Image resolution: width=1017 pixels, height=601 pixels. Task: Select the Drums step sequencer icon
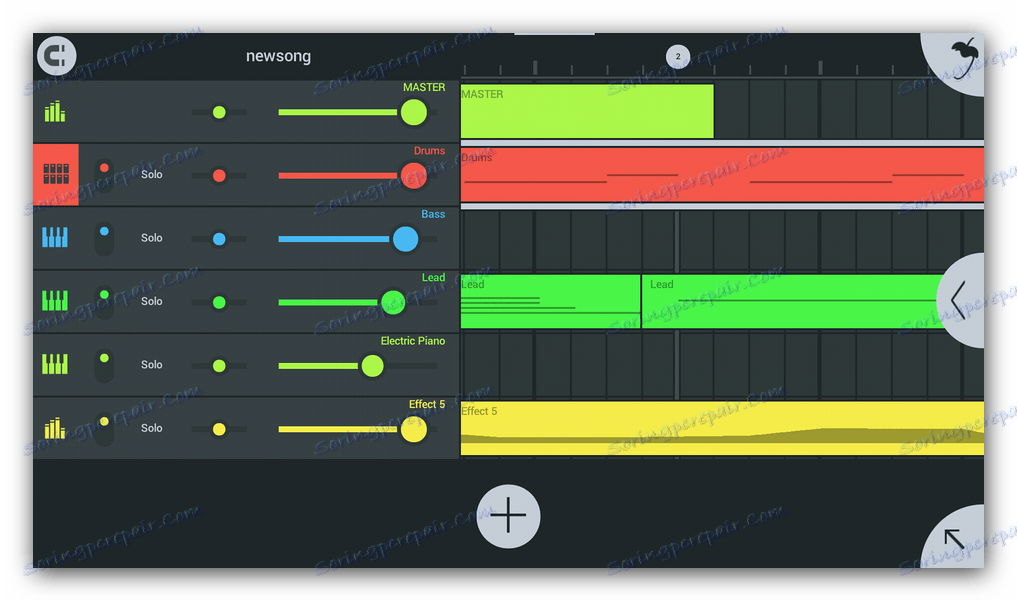click(x=56, y=174)
